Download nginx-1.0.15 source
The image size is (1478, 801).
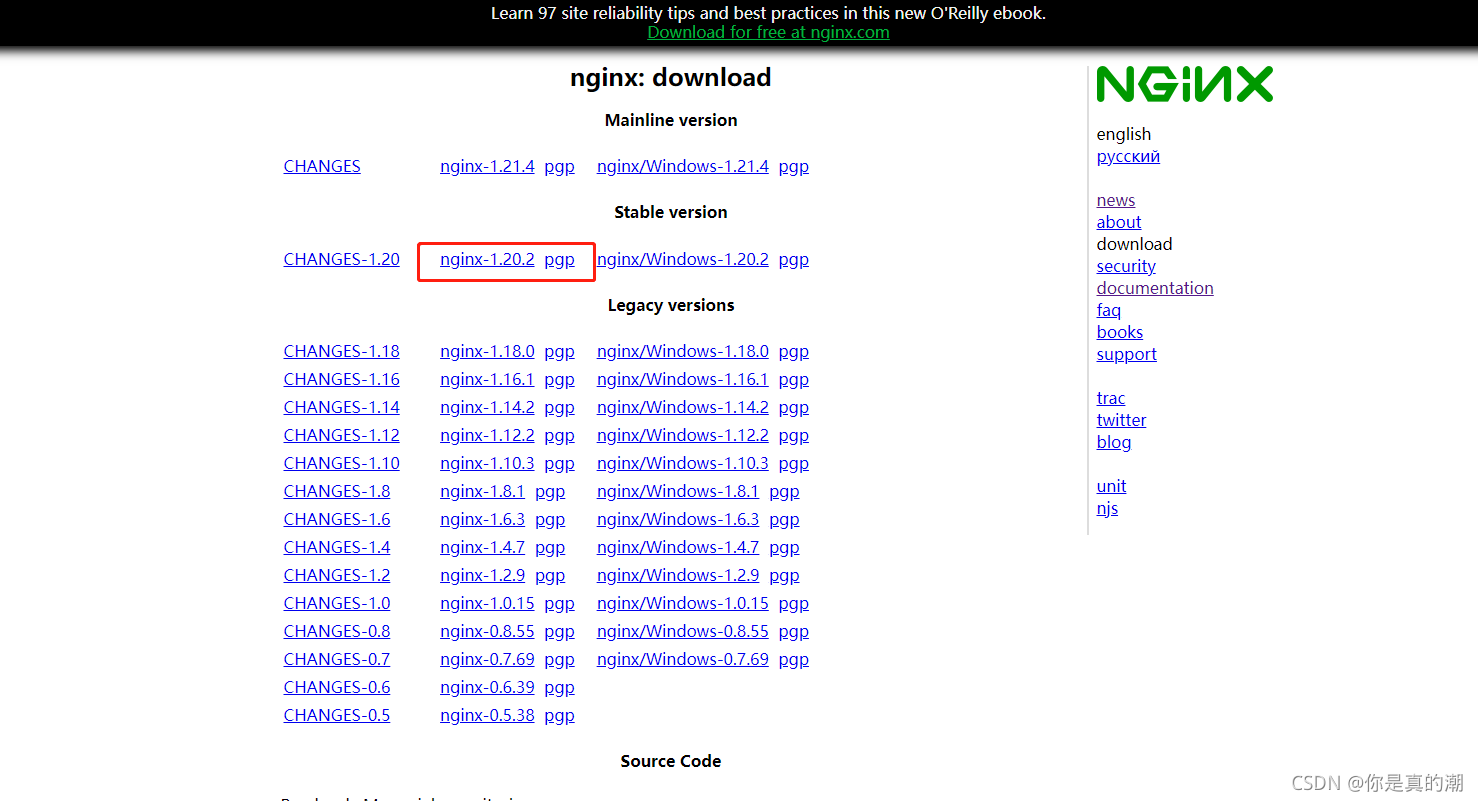coord(487,603)
